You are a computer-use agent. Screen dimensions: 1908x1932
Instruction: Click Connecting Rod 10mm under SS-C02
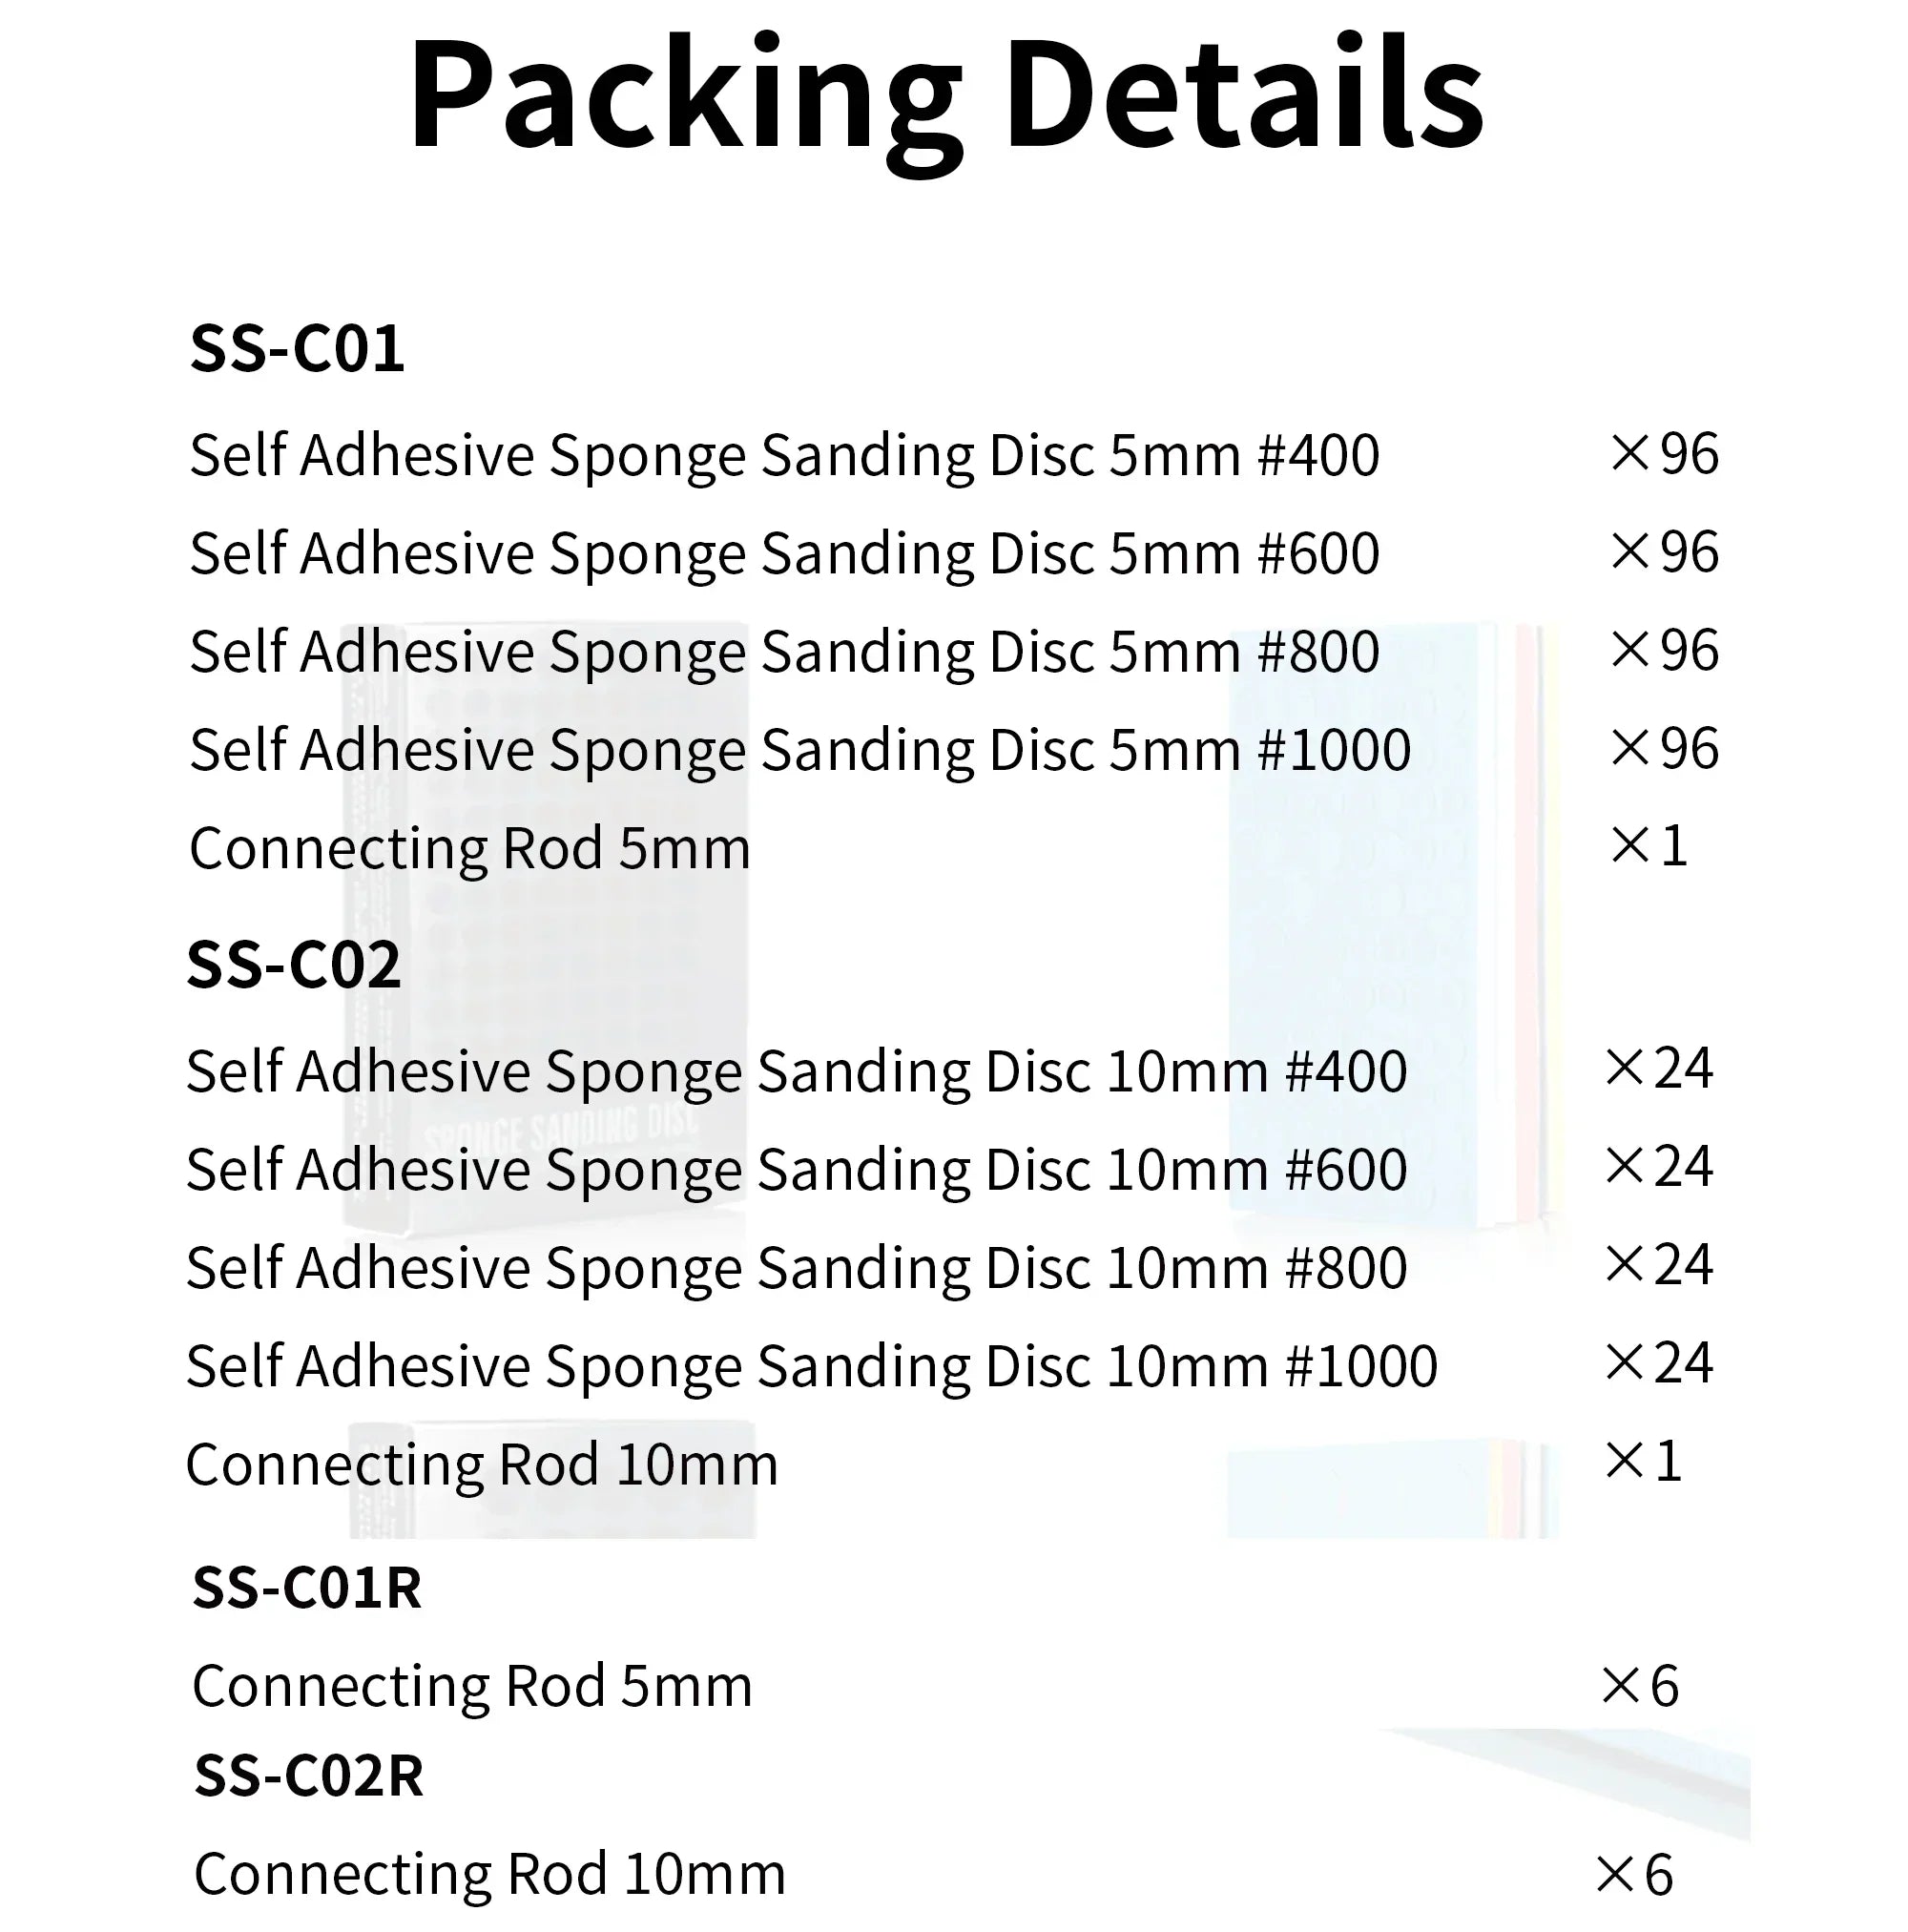tap(481, 1465)
